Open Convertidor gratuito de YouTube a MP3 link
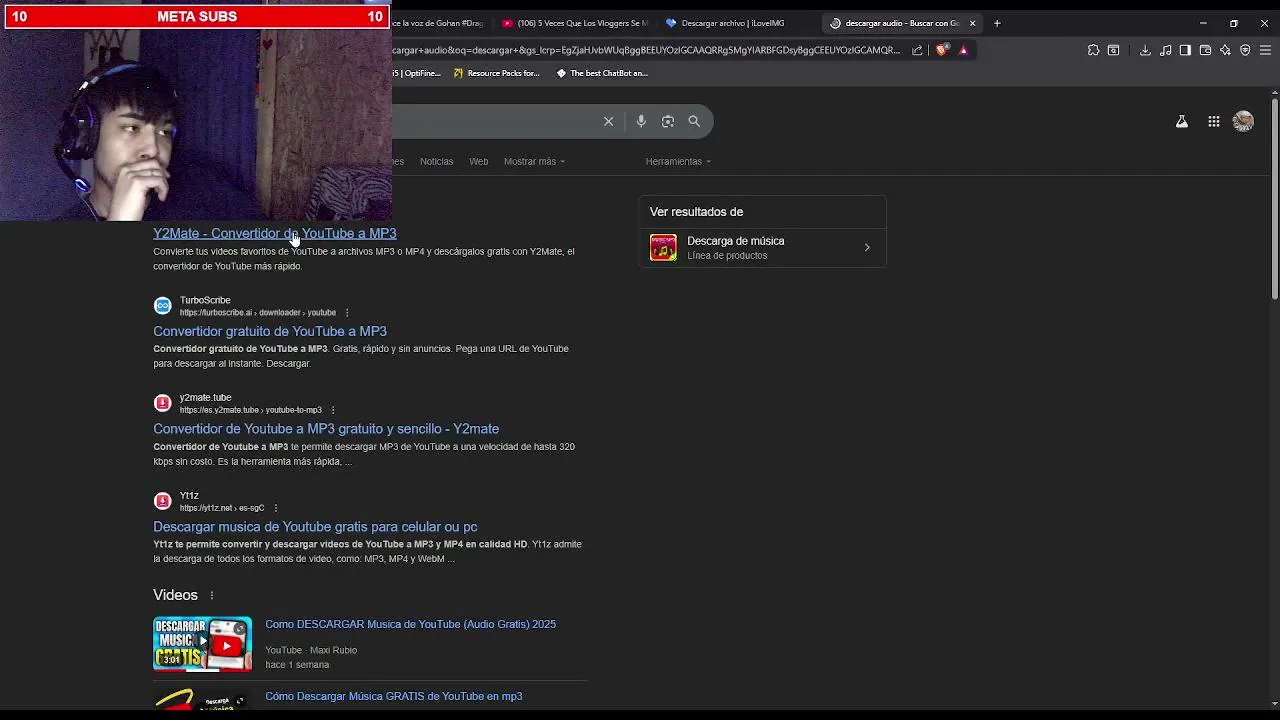This screenshot has width=1280, height=720. point(270,331)
